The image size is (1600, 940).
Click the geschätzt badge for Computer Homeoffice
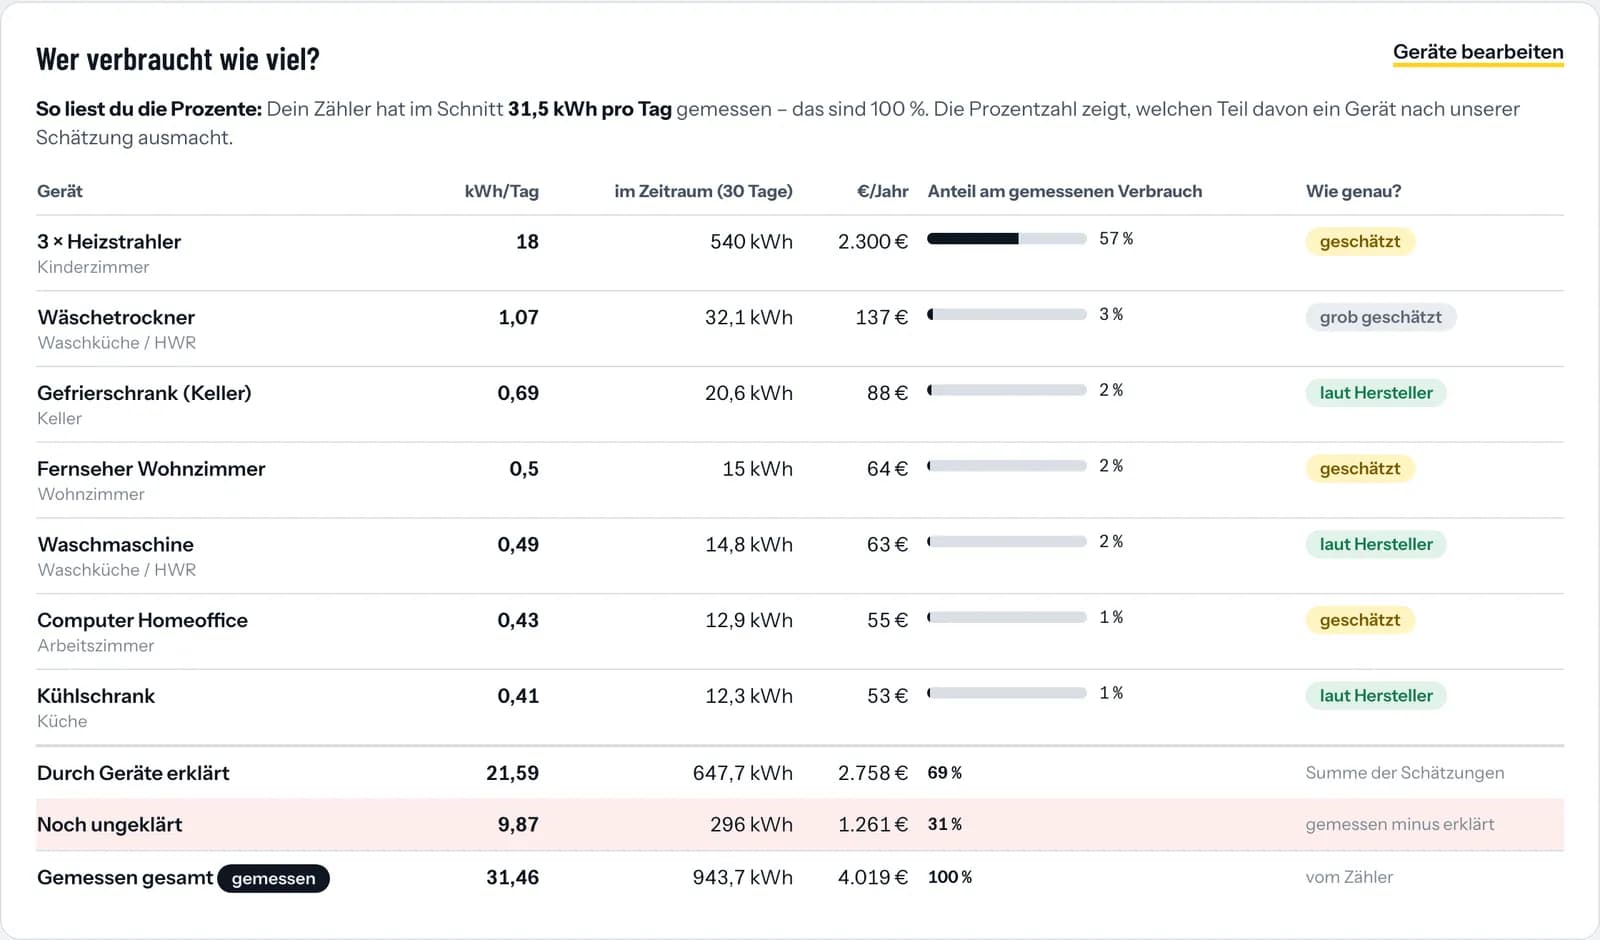point(1360,620)
